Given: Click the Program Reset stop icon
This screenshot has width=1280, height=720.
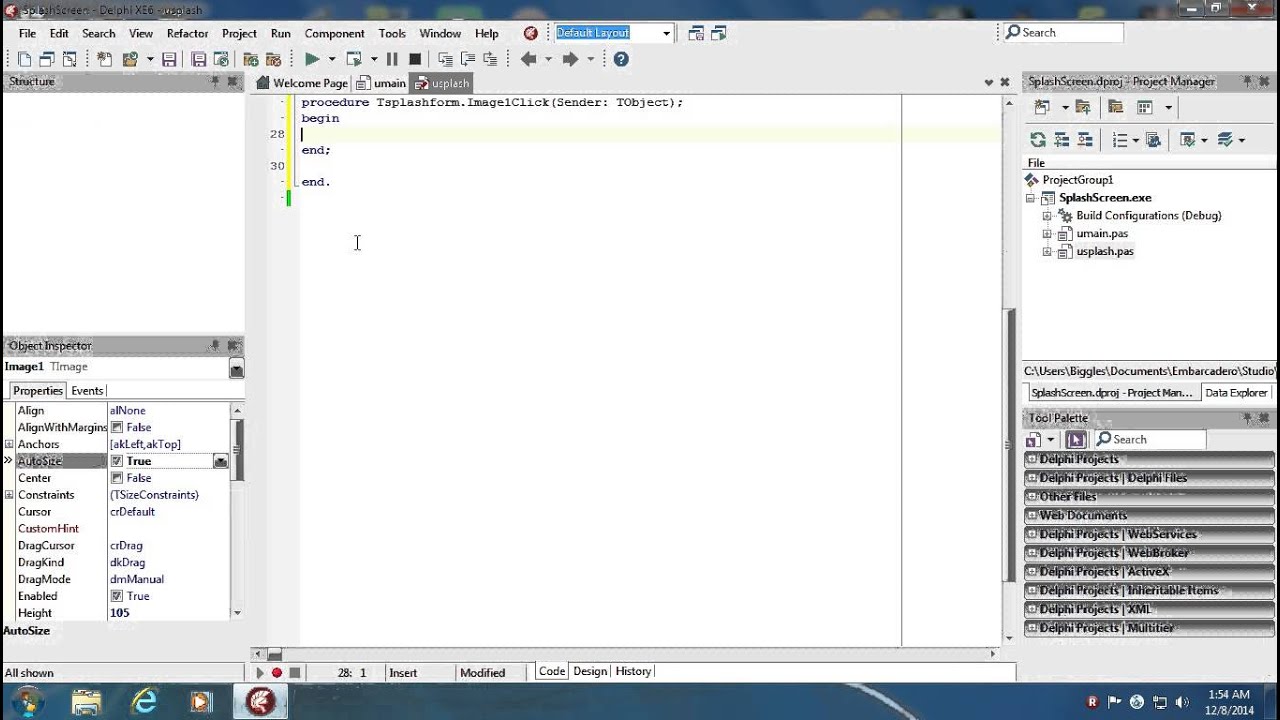Looking at the screenshot, I should (415, 59).
